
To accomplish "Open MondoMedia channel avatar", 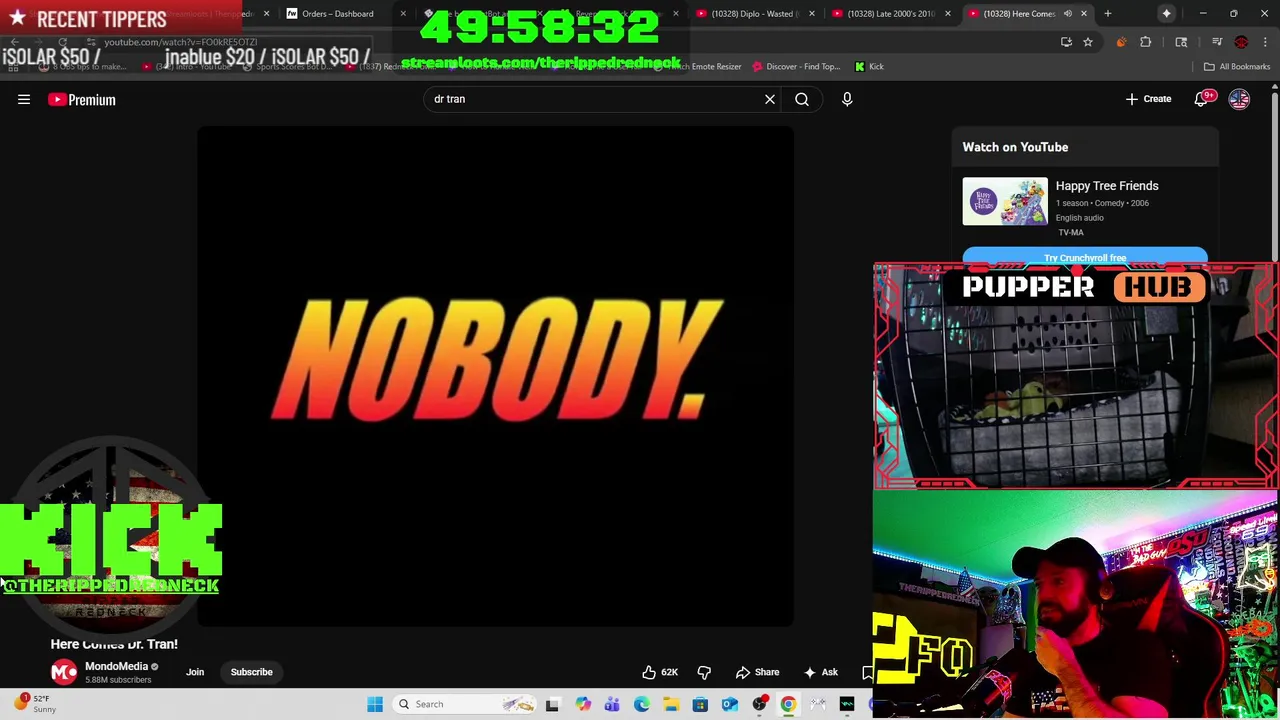I will tap(64, 672).
